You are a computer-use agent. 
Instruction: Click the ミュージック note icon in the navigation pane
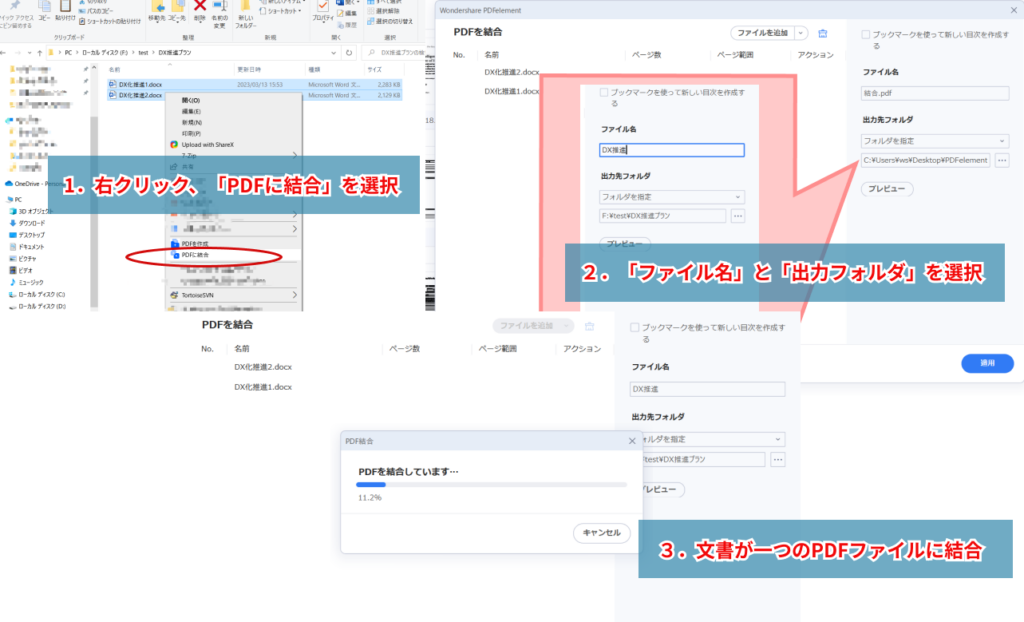tap(12, 282)
